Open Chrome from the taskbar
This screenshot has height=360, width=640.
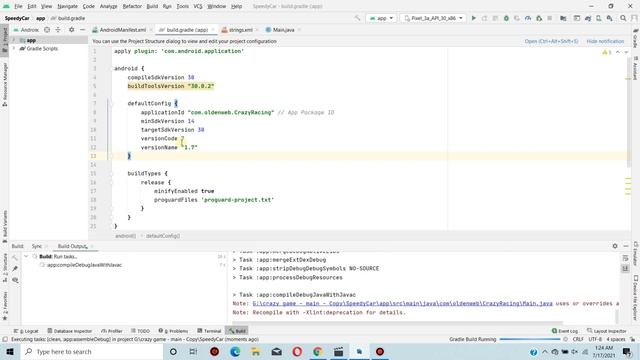(x=318, y=351)
